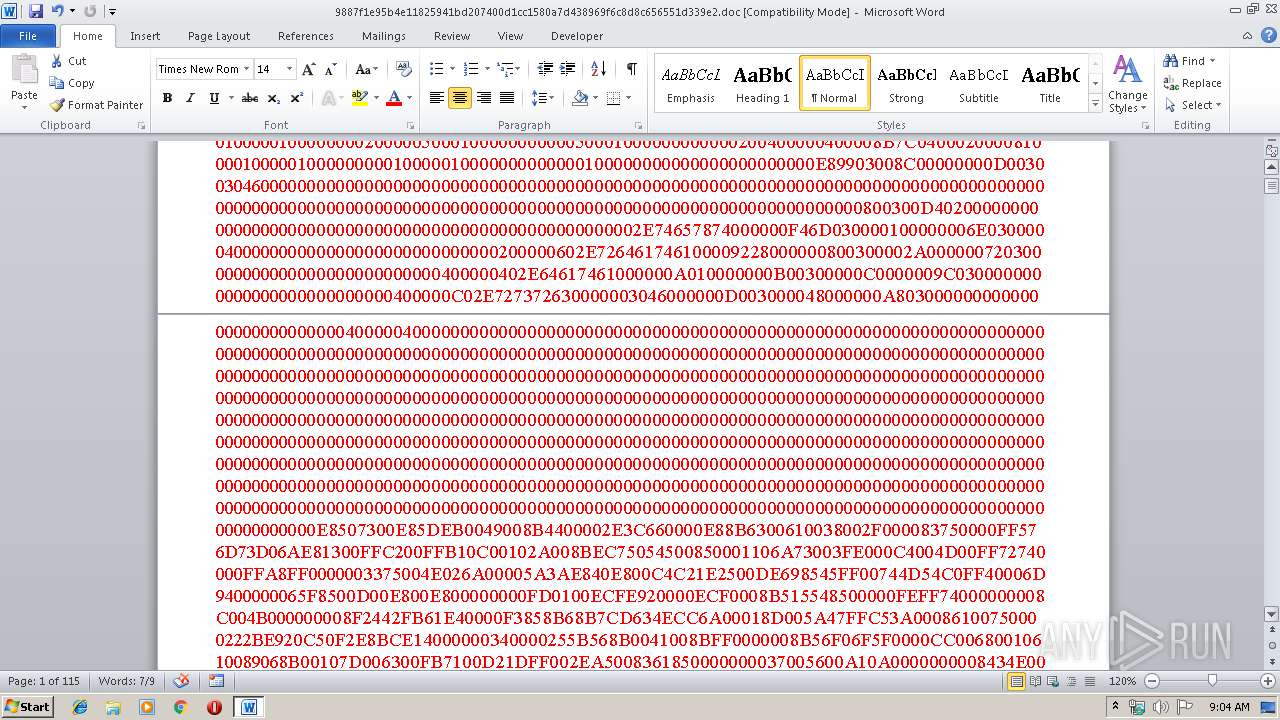Click Shrink Font icon
Image resolution: width=1280 pixels, height=720 pixels.
click(x=331, y=69)
